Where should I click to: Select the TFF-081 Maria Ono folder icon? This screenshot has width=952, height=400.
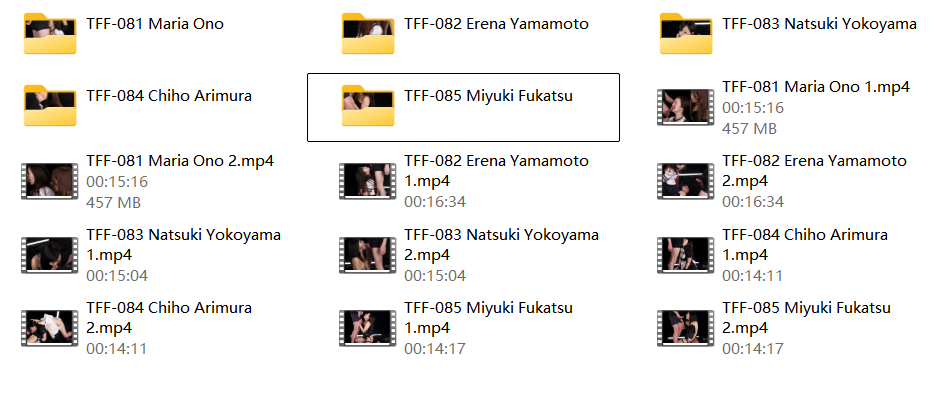tap(50, 33)
